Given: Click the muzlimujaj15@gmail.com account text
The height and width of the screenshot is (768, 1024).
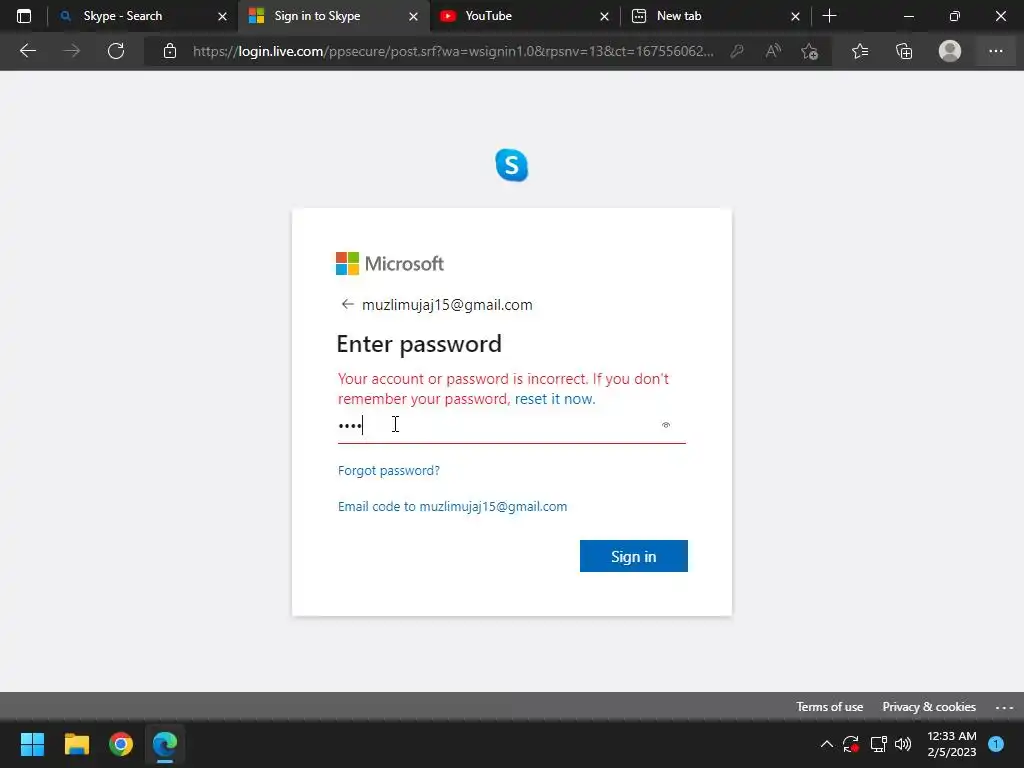Looking at the screenshot, I should tap(447, 305).
